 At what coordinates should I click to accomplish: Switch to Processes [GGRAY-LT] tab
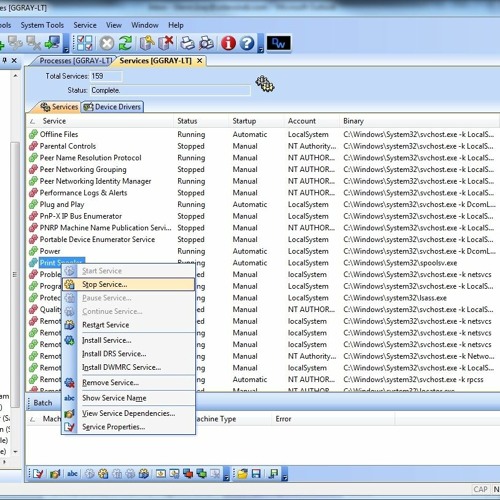tap(76, 61)
